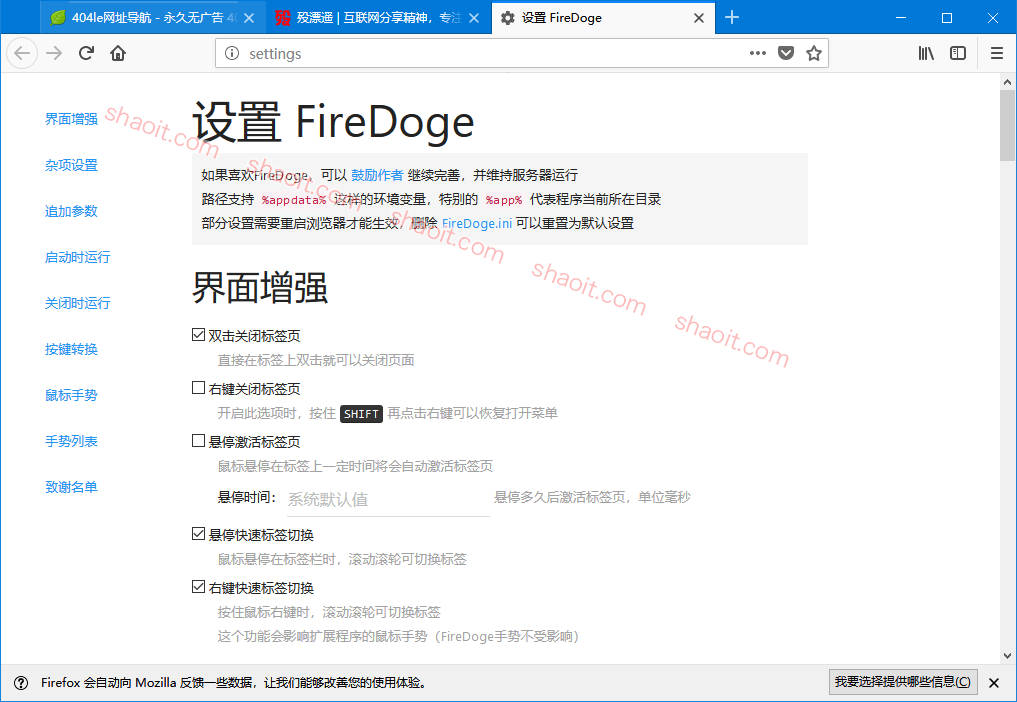Toggle 右键快速标签切换 checkbox
The image size is (1017, 702).
point(198,587)
